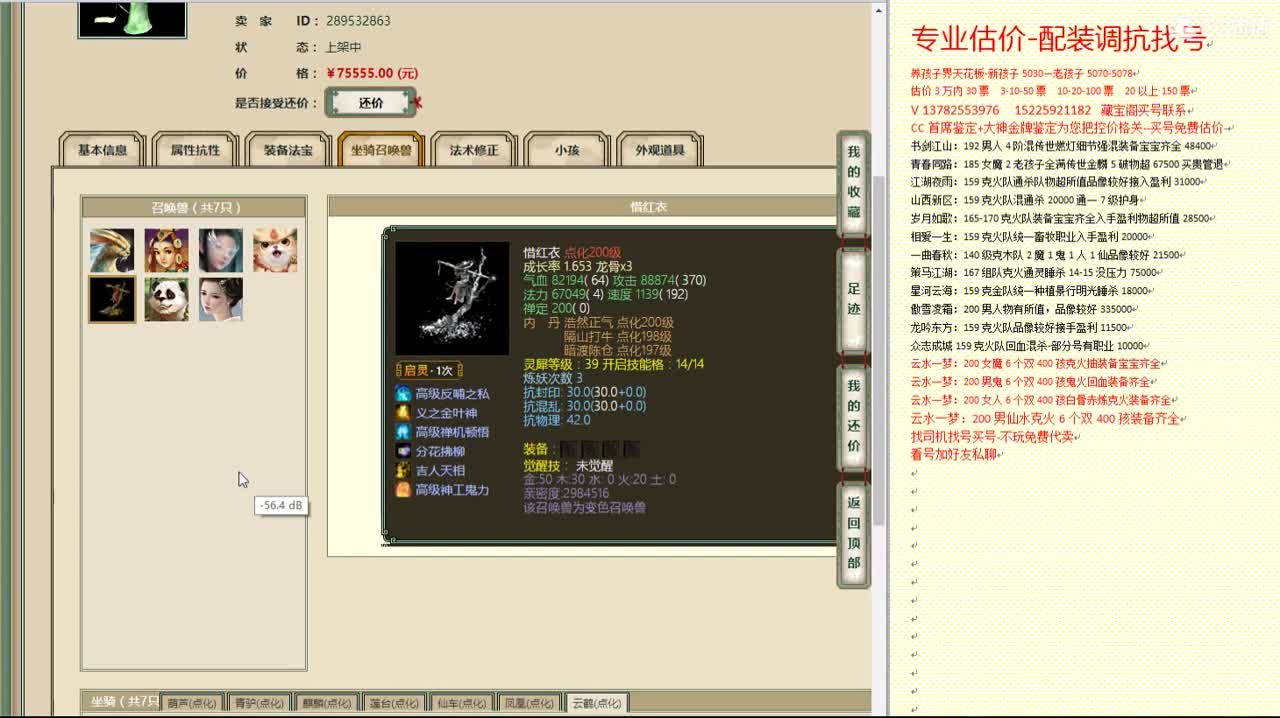The height and width of the screenshot is (718, 1280).
Task: Open the 外观道具 tab
Action: point(660,150)
